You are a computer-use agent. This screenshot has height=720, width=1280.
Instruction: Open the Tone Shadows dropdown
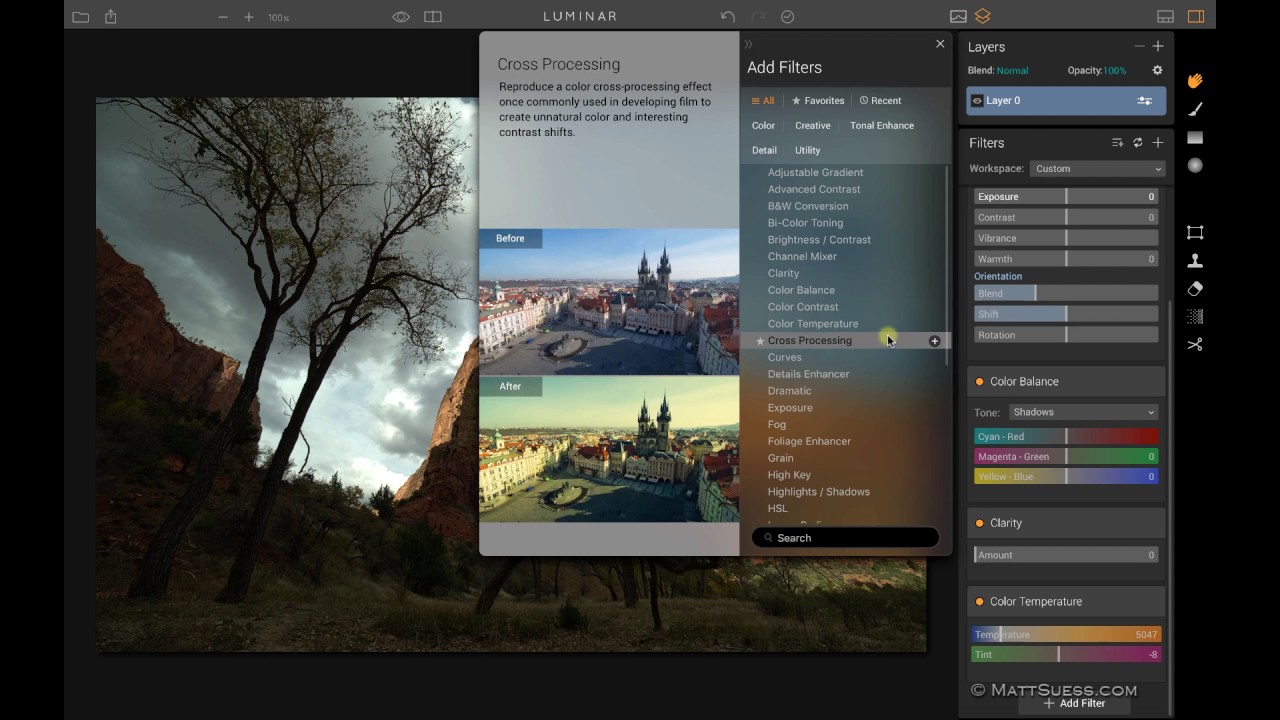[1082, 412]
